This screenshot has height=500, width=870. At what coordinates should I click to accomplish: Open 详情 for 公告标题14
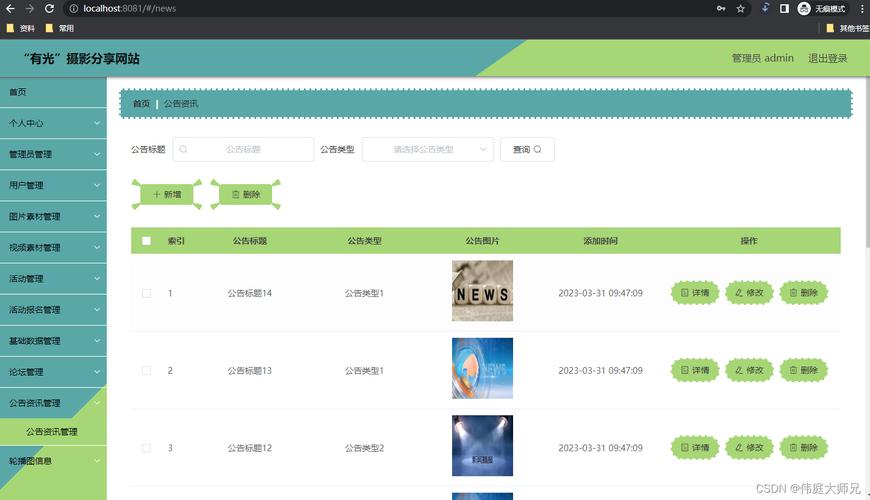click(x=695, y=292)
